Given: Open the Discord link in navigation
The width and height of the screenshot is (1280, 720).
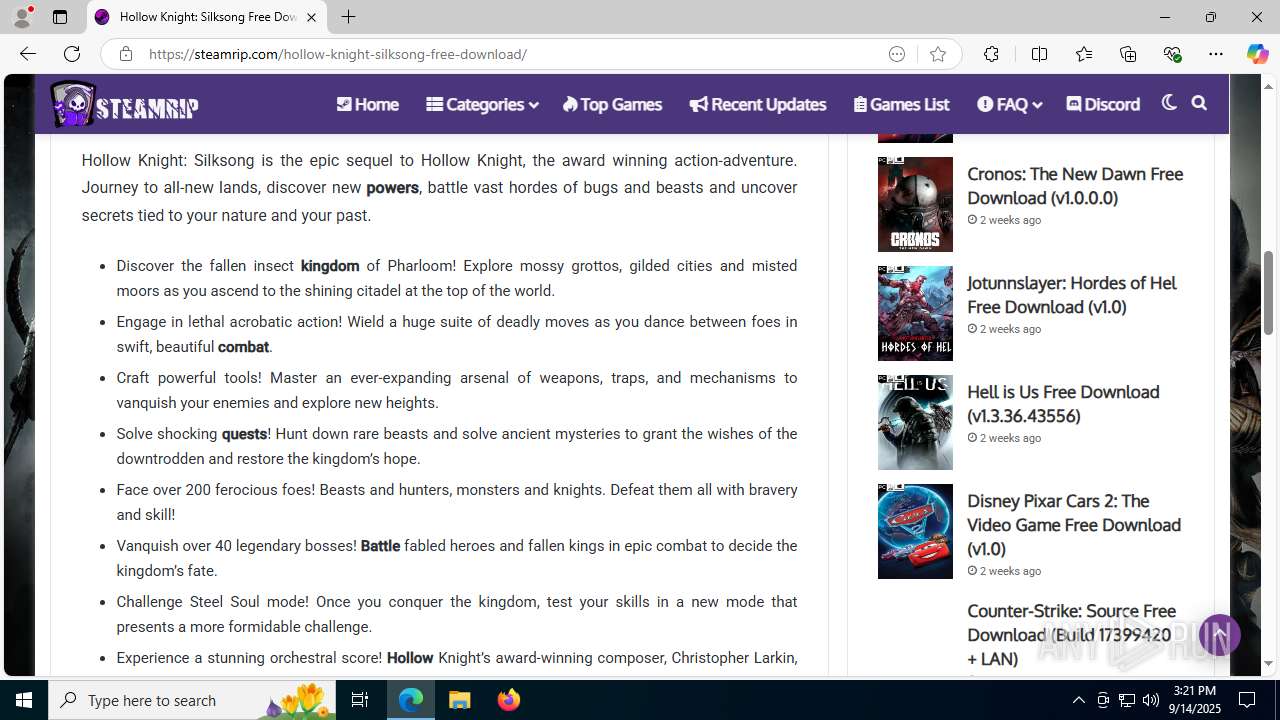Looking at the screenshot, I should pyautogui.click(x=1103, y=104).
